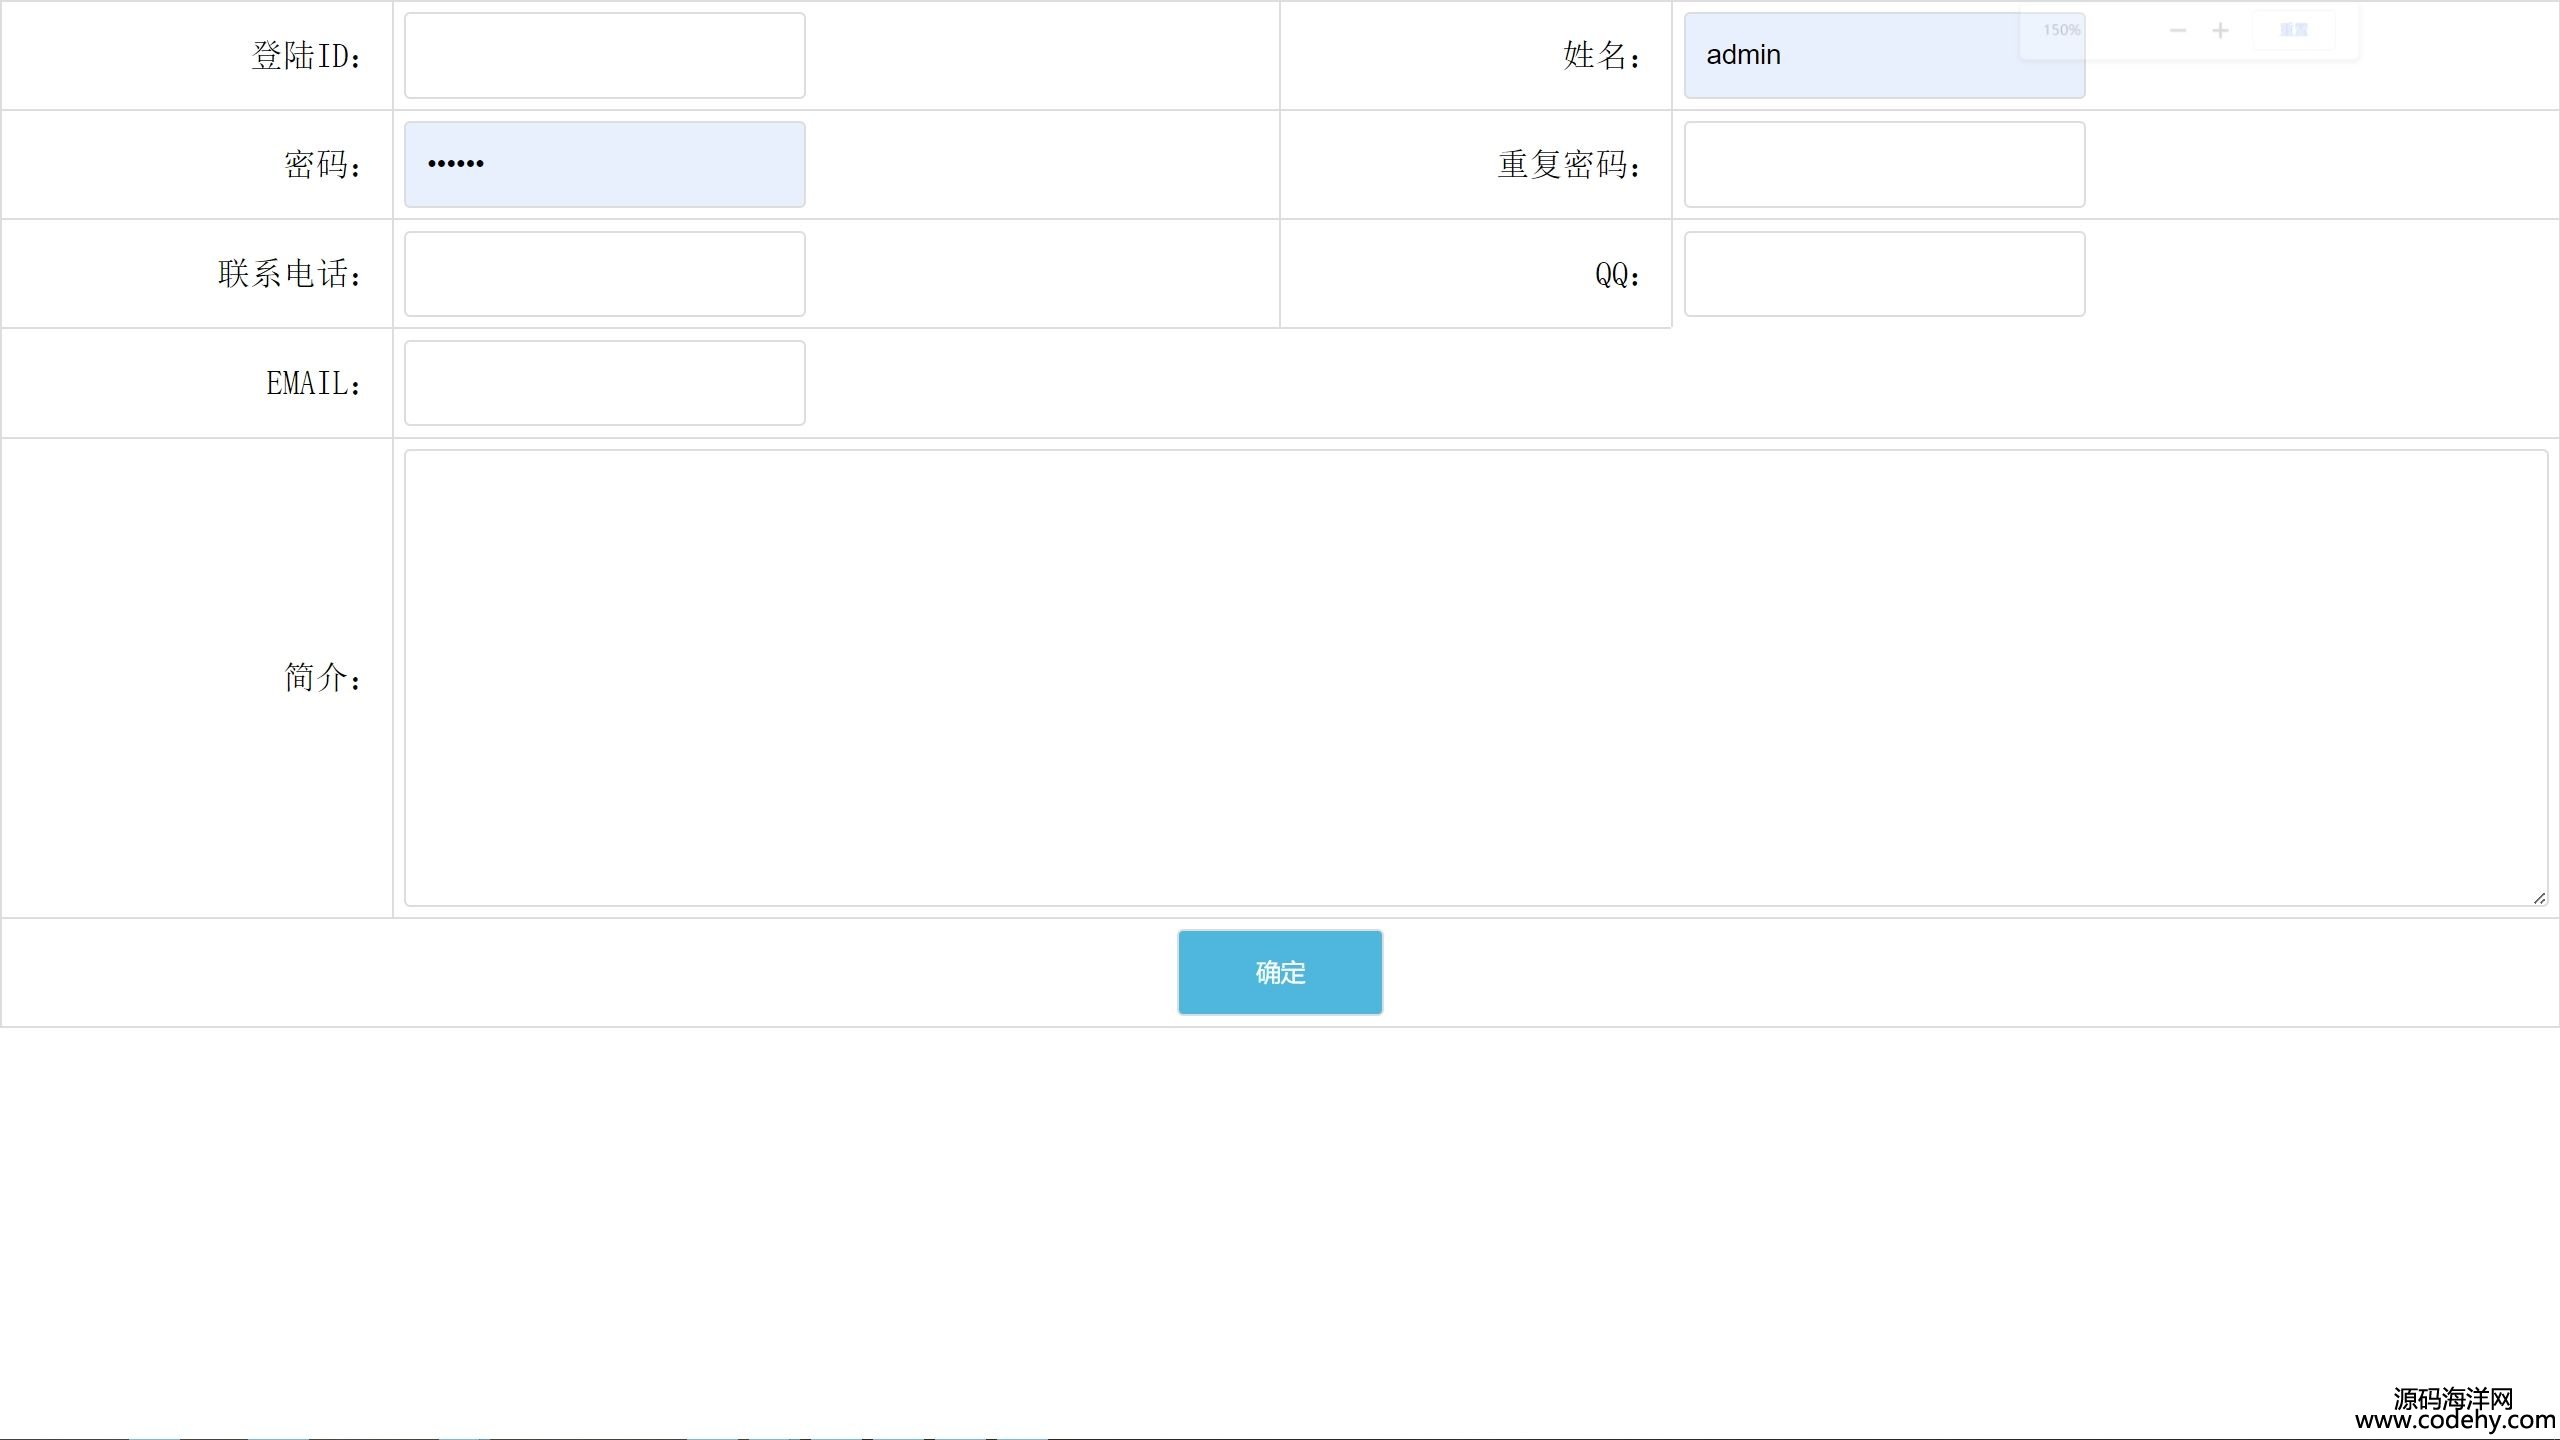
Task: Focus the QQ input field
Action: coord(1884,274)
